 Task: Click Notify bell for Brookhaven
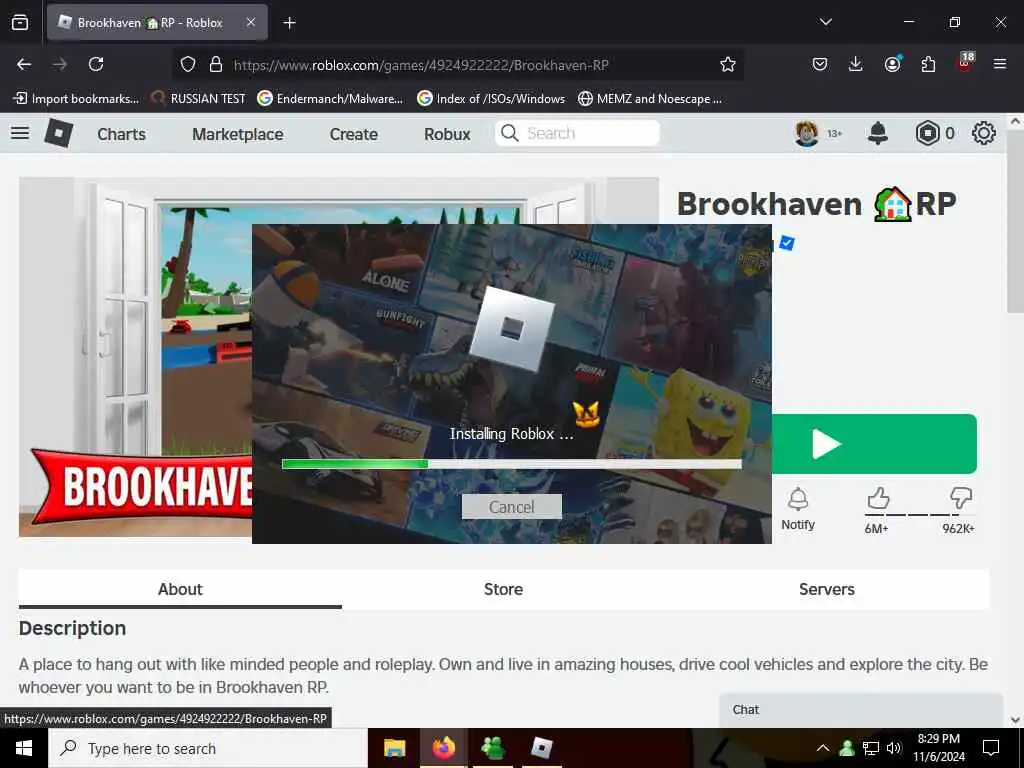click(x=798, y=509)
